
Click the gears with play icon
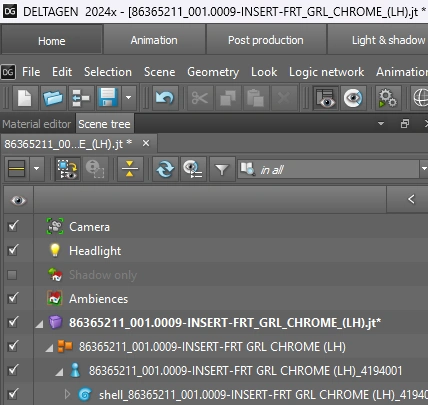click(388, 98)
